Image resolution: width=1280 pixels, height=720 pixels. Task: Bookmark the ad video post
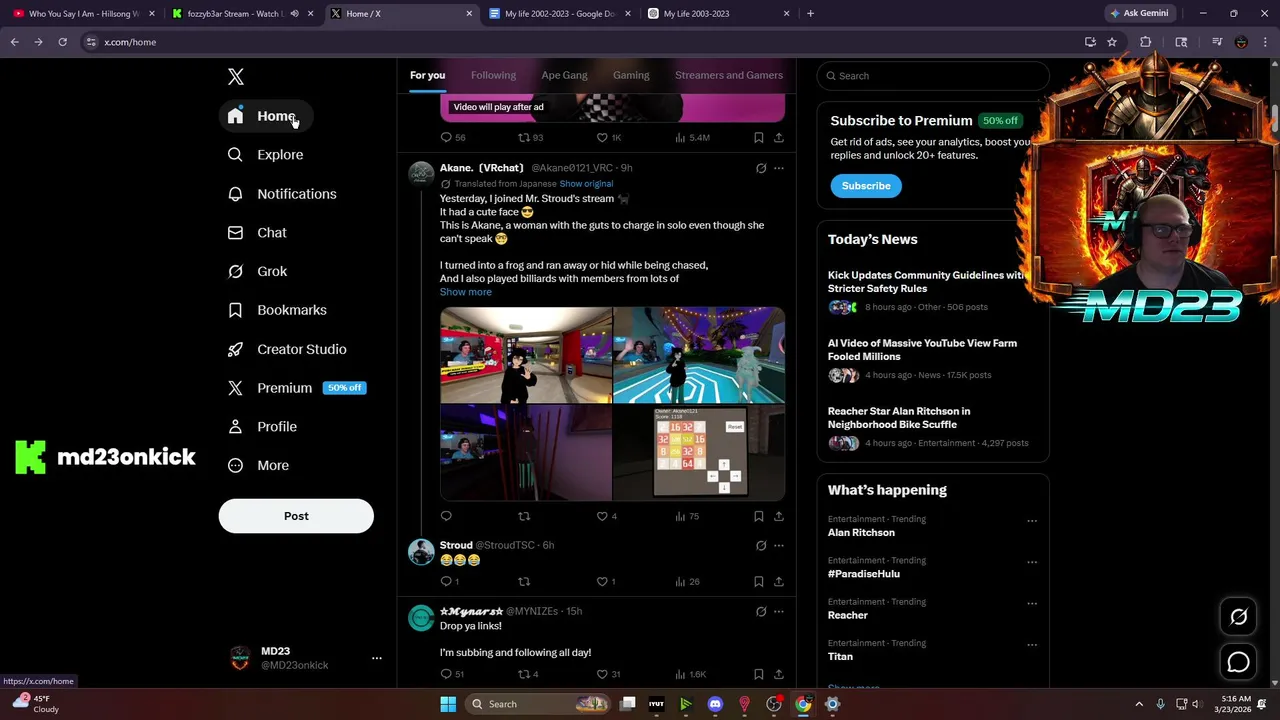point(758,137)
